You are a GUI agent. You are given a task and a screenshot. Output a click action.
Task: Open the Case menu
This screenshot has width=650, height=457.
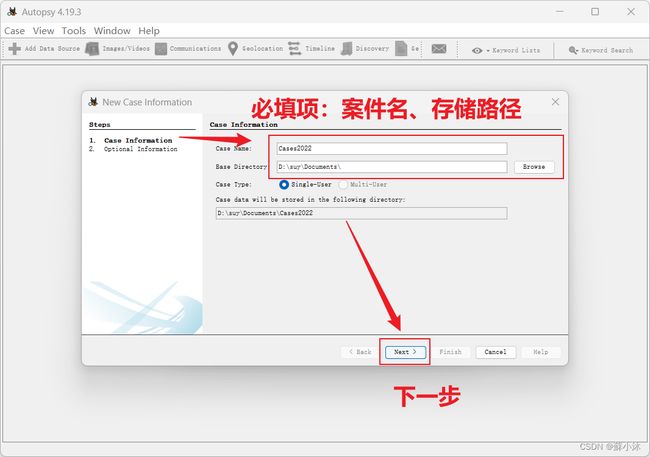[15, 31]
